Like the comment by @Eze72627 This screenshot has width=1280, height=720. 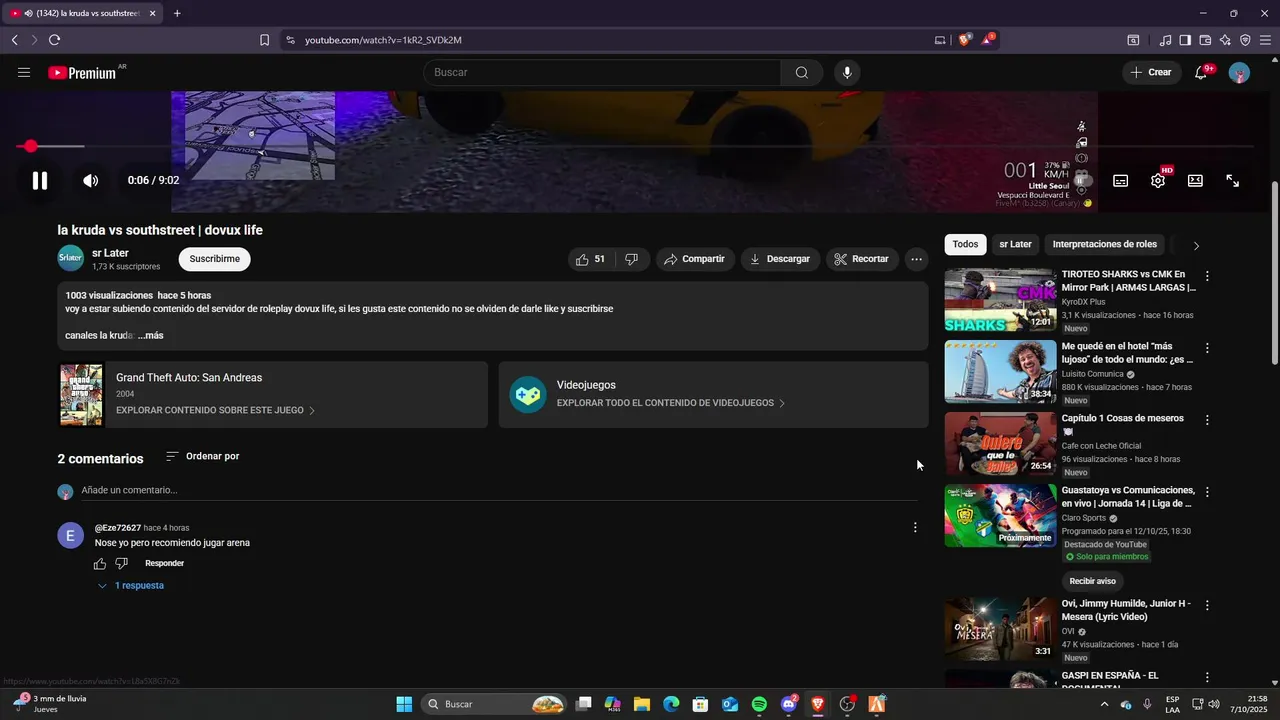(x=100, y=563)
